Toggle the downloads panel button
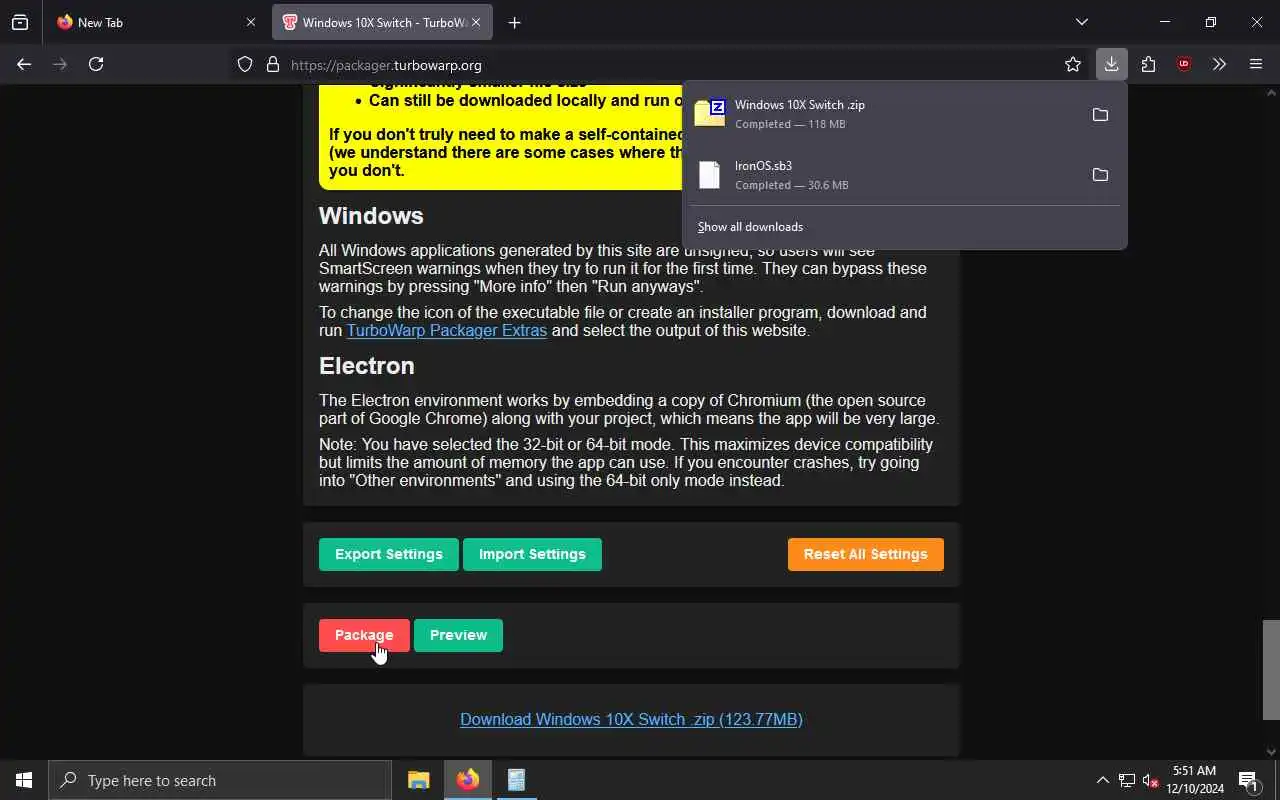This screenshot has width=1280, height=800. [1111, 64]
